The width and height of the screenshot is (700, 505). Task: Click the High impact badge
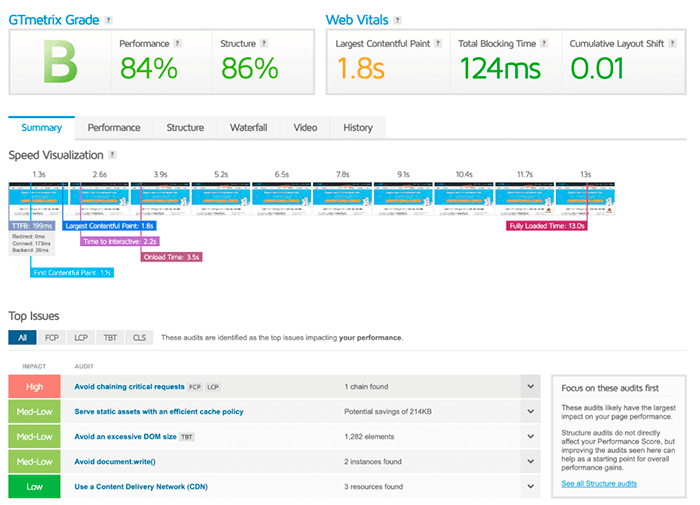34,387
